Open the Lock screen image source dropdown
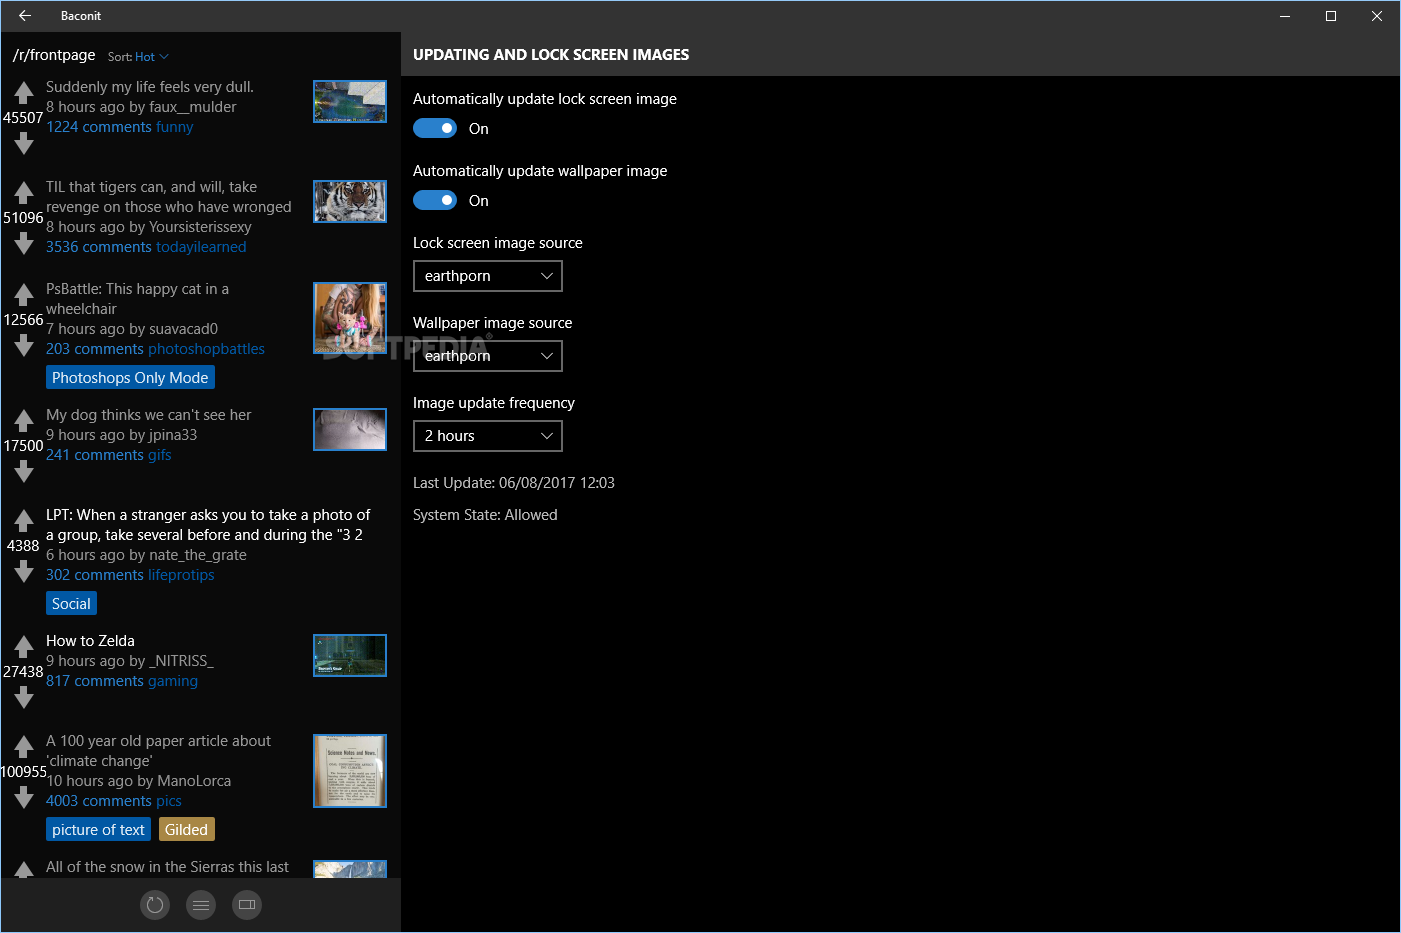Screen dimensions: 1401x933 tap(488, 276)
